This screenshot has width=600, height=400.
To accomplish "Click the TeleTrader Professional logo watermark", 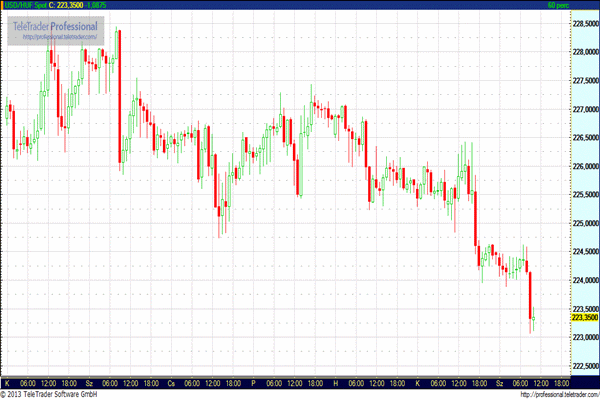I will coord(55,24).
